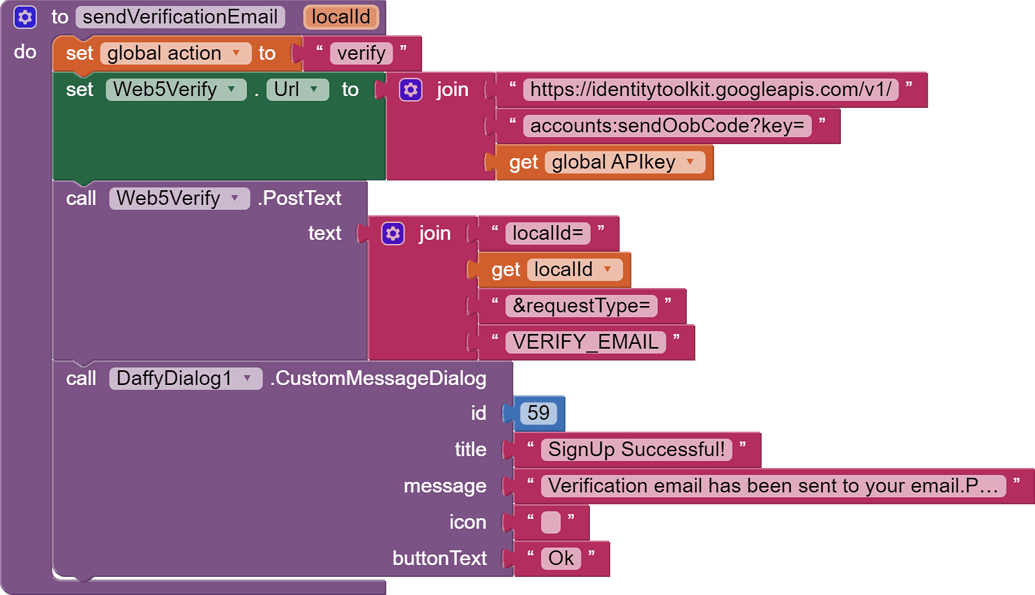Open the Web5Verify dropdown in PostText call
Image resolution: width=1035 pixels, height=595 pixels.
235,199
